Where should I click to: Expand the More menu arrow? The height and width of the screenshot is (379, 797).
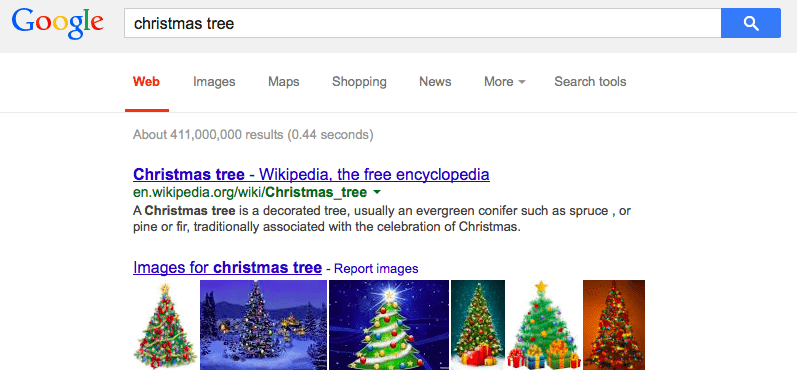click(x=522, y=82)
